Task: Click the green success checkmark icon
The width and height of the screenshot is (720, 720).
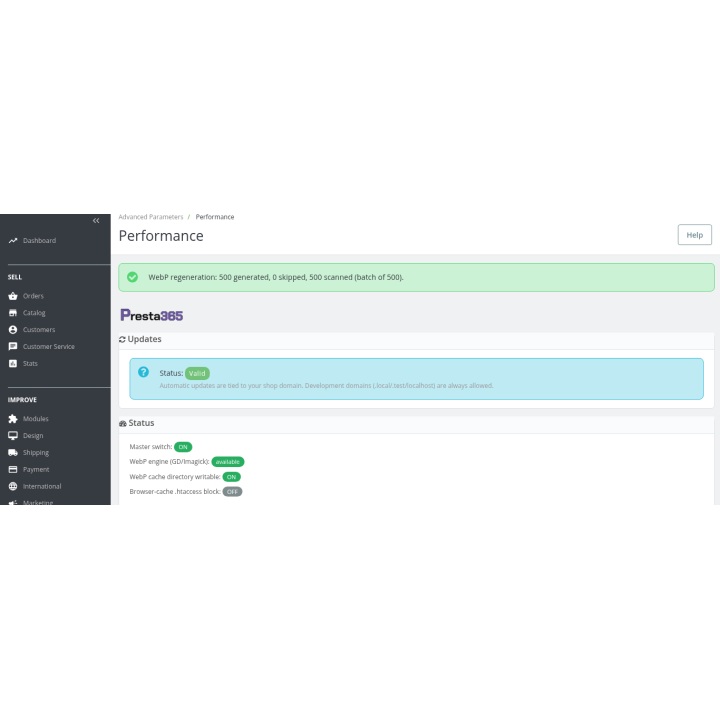Action: (x=132, y=277)
